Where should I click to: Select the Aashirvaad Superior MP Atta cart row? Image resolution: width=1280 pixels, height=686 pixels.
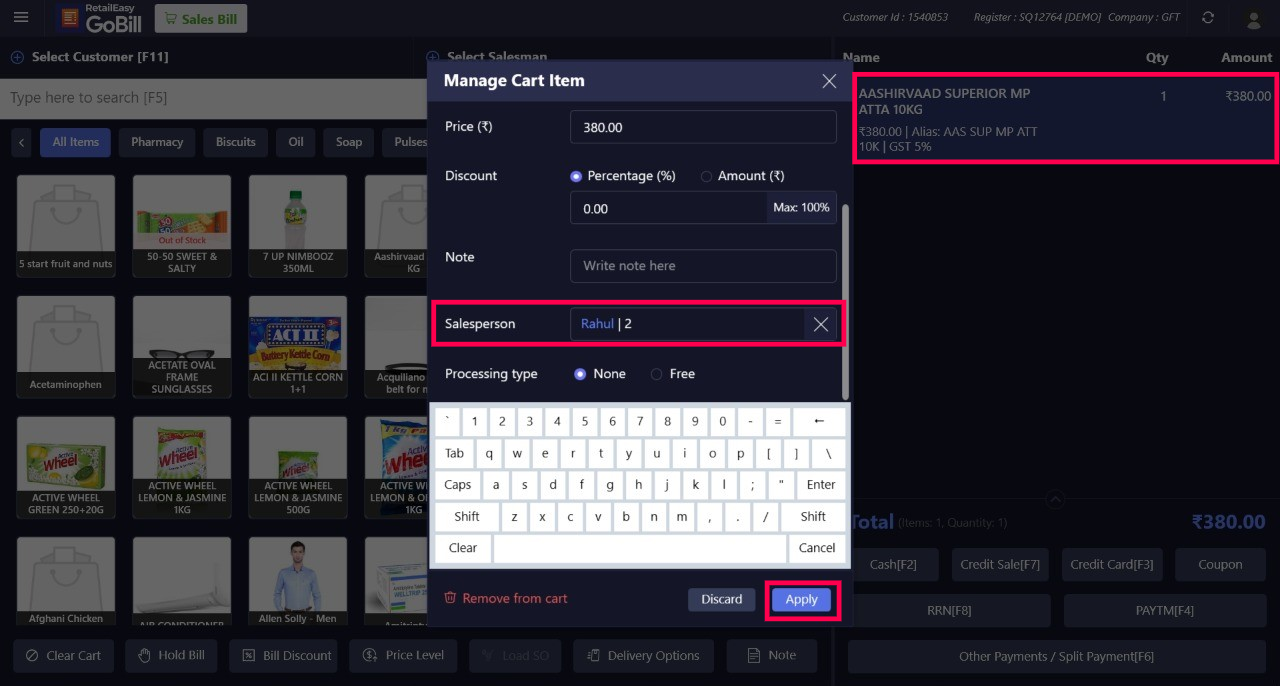1065,118
